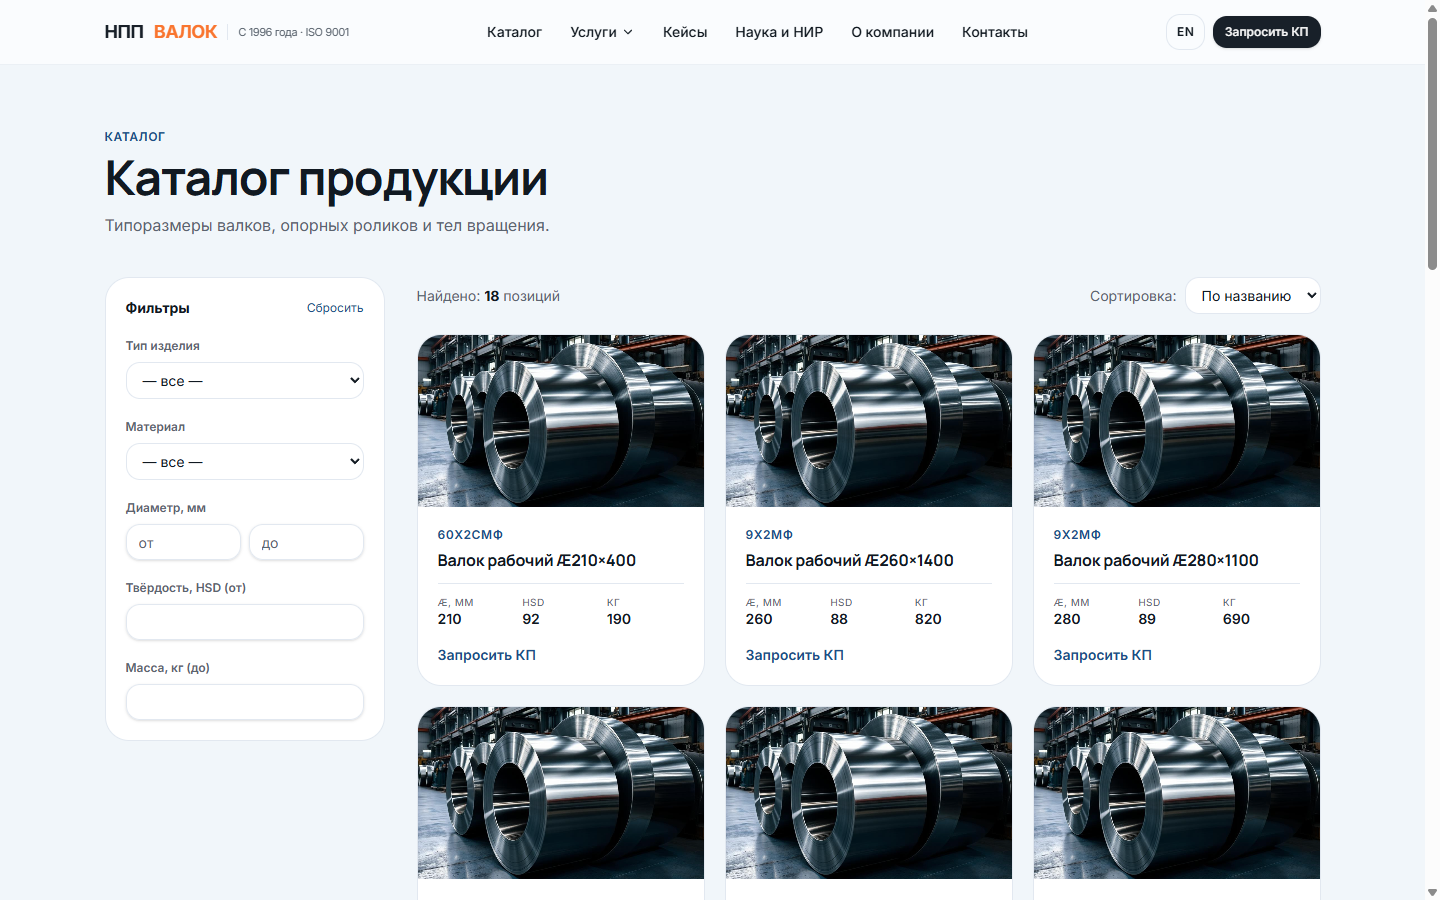The image size is (1440, 900).
Task: Focus the diameter 'до' input field
Action: pos(306,542)
